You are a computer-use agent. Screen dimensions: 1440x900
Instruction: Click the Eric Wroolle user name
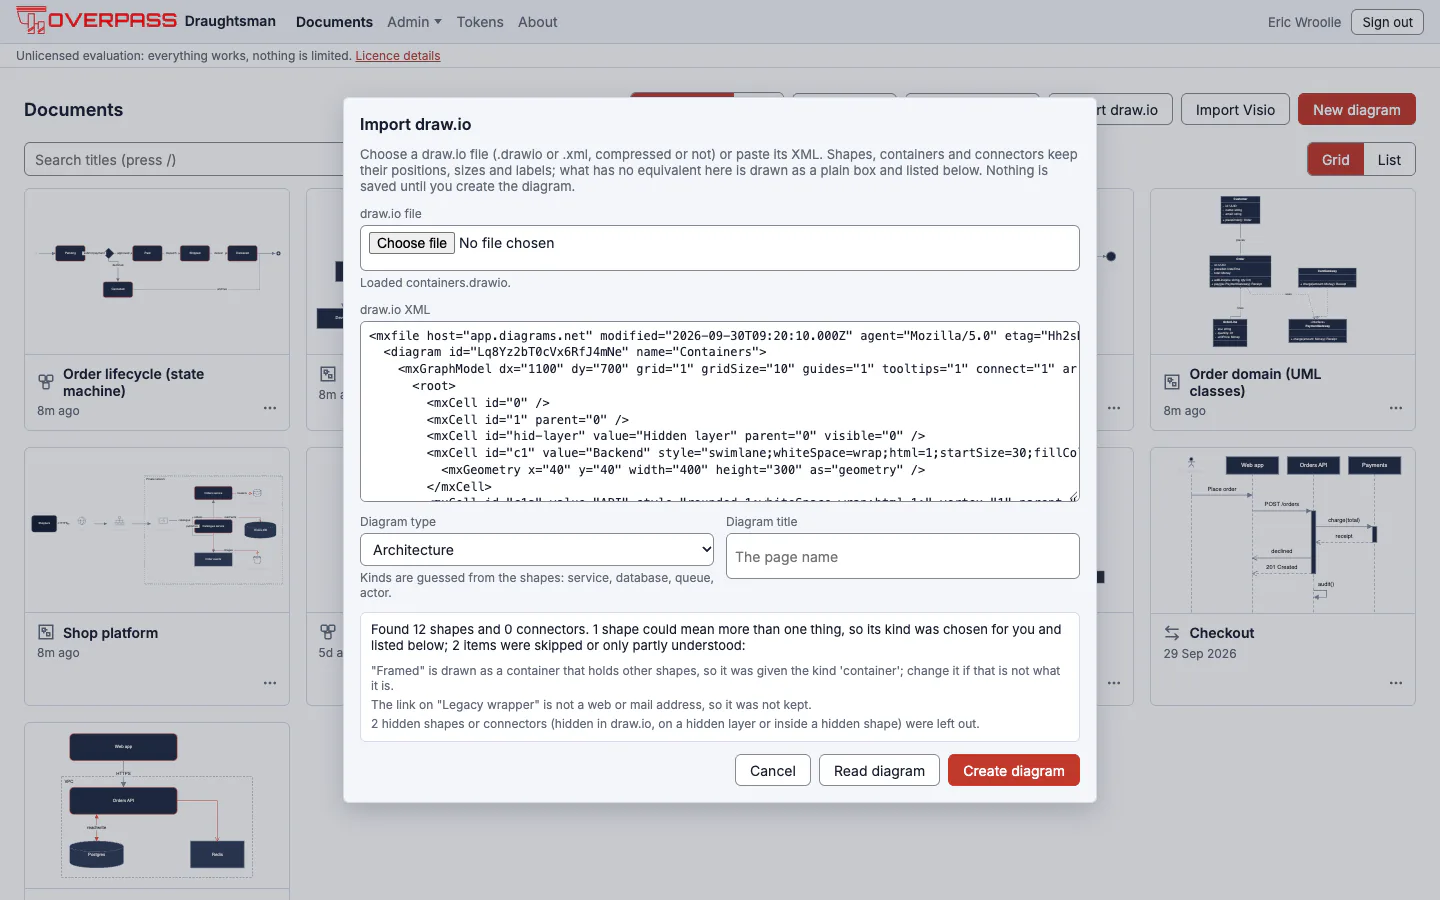(1304, 22)
